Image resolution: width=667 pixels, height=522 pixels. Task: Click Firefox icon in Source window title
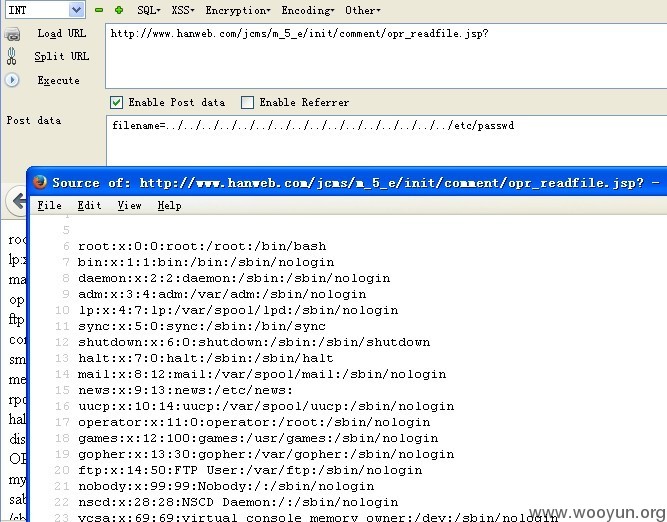coord(40,182)
